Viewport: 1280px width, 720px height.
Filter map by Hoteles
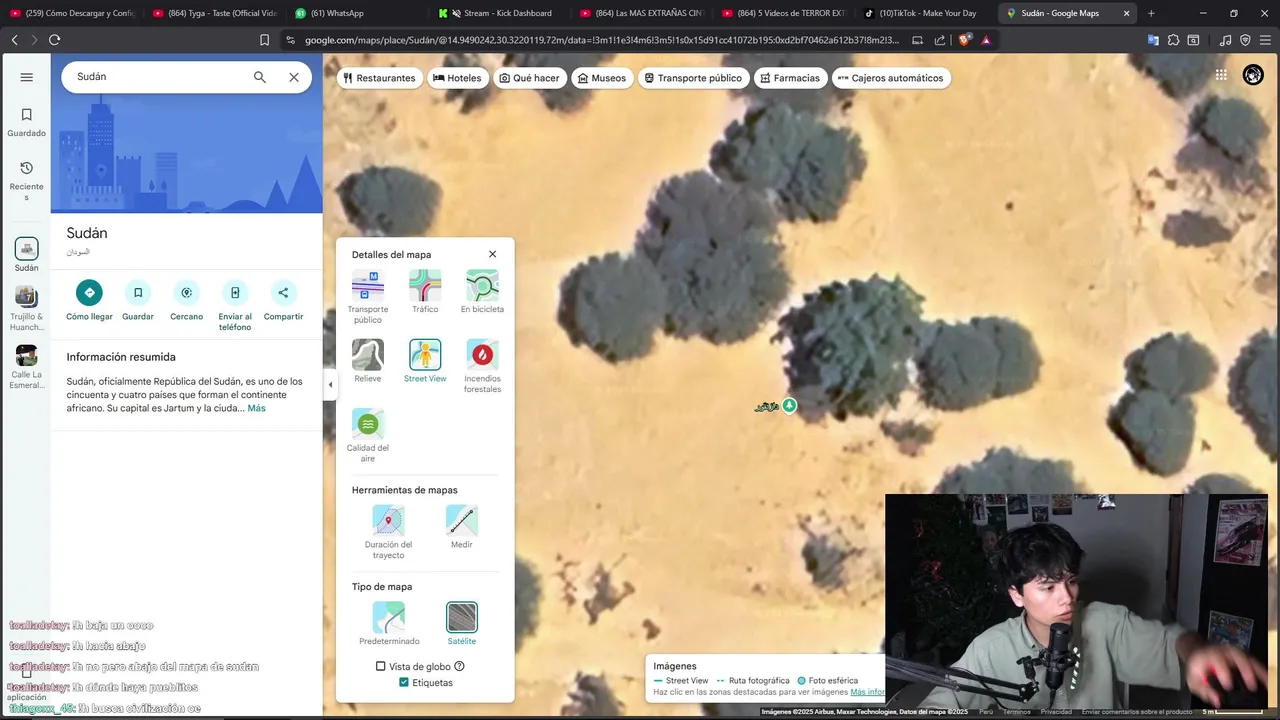pyautogui.click(x=457, y=78)
